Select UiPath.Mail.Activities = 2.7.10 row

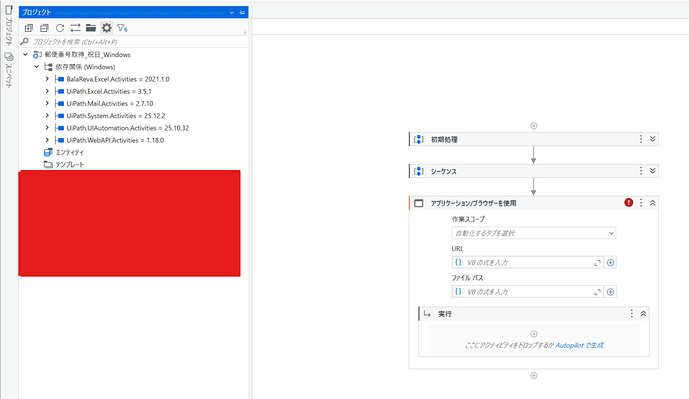tap(110, 104)
